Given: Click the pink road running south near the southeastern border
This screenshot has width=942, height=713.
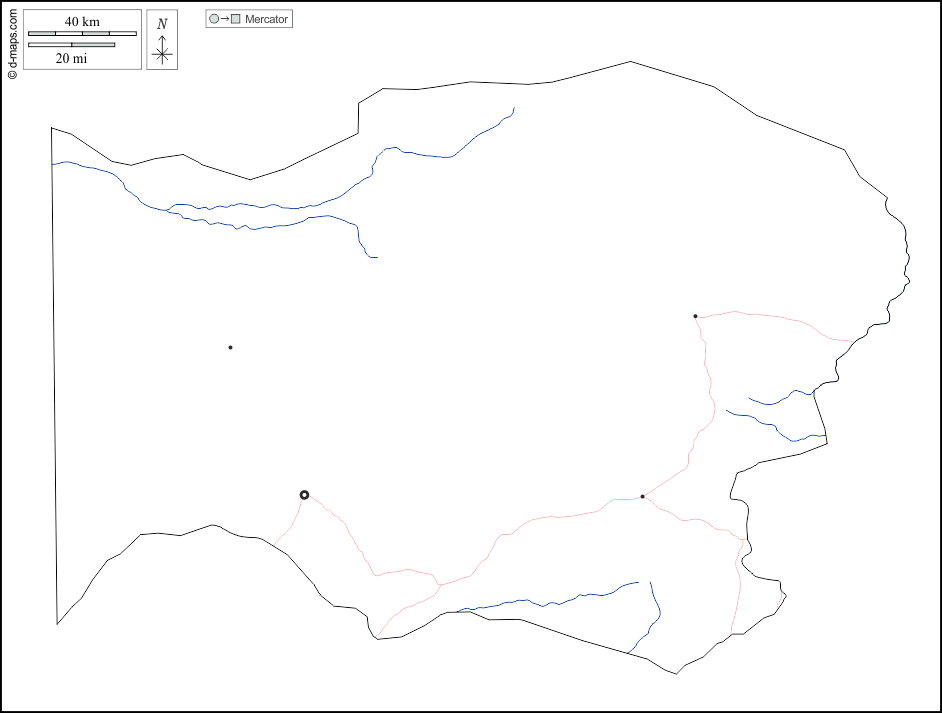Looking at the screenshot, I should click(x=737, y=590).
